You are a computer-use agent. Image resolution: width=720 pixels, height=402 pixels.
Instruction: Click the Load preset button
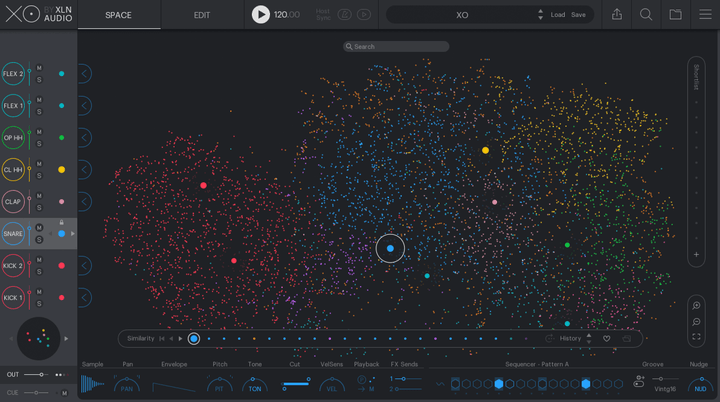pyautogui.click(x=558, y=15)
